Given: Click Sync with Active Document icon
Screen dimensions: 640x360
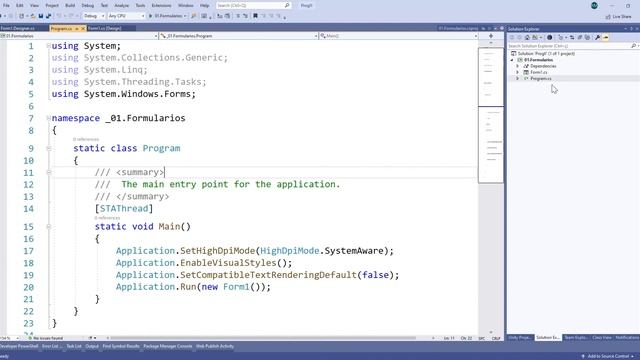Looking at the screenshot, I should pyautogui.click(x=572, y=37).
